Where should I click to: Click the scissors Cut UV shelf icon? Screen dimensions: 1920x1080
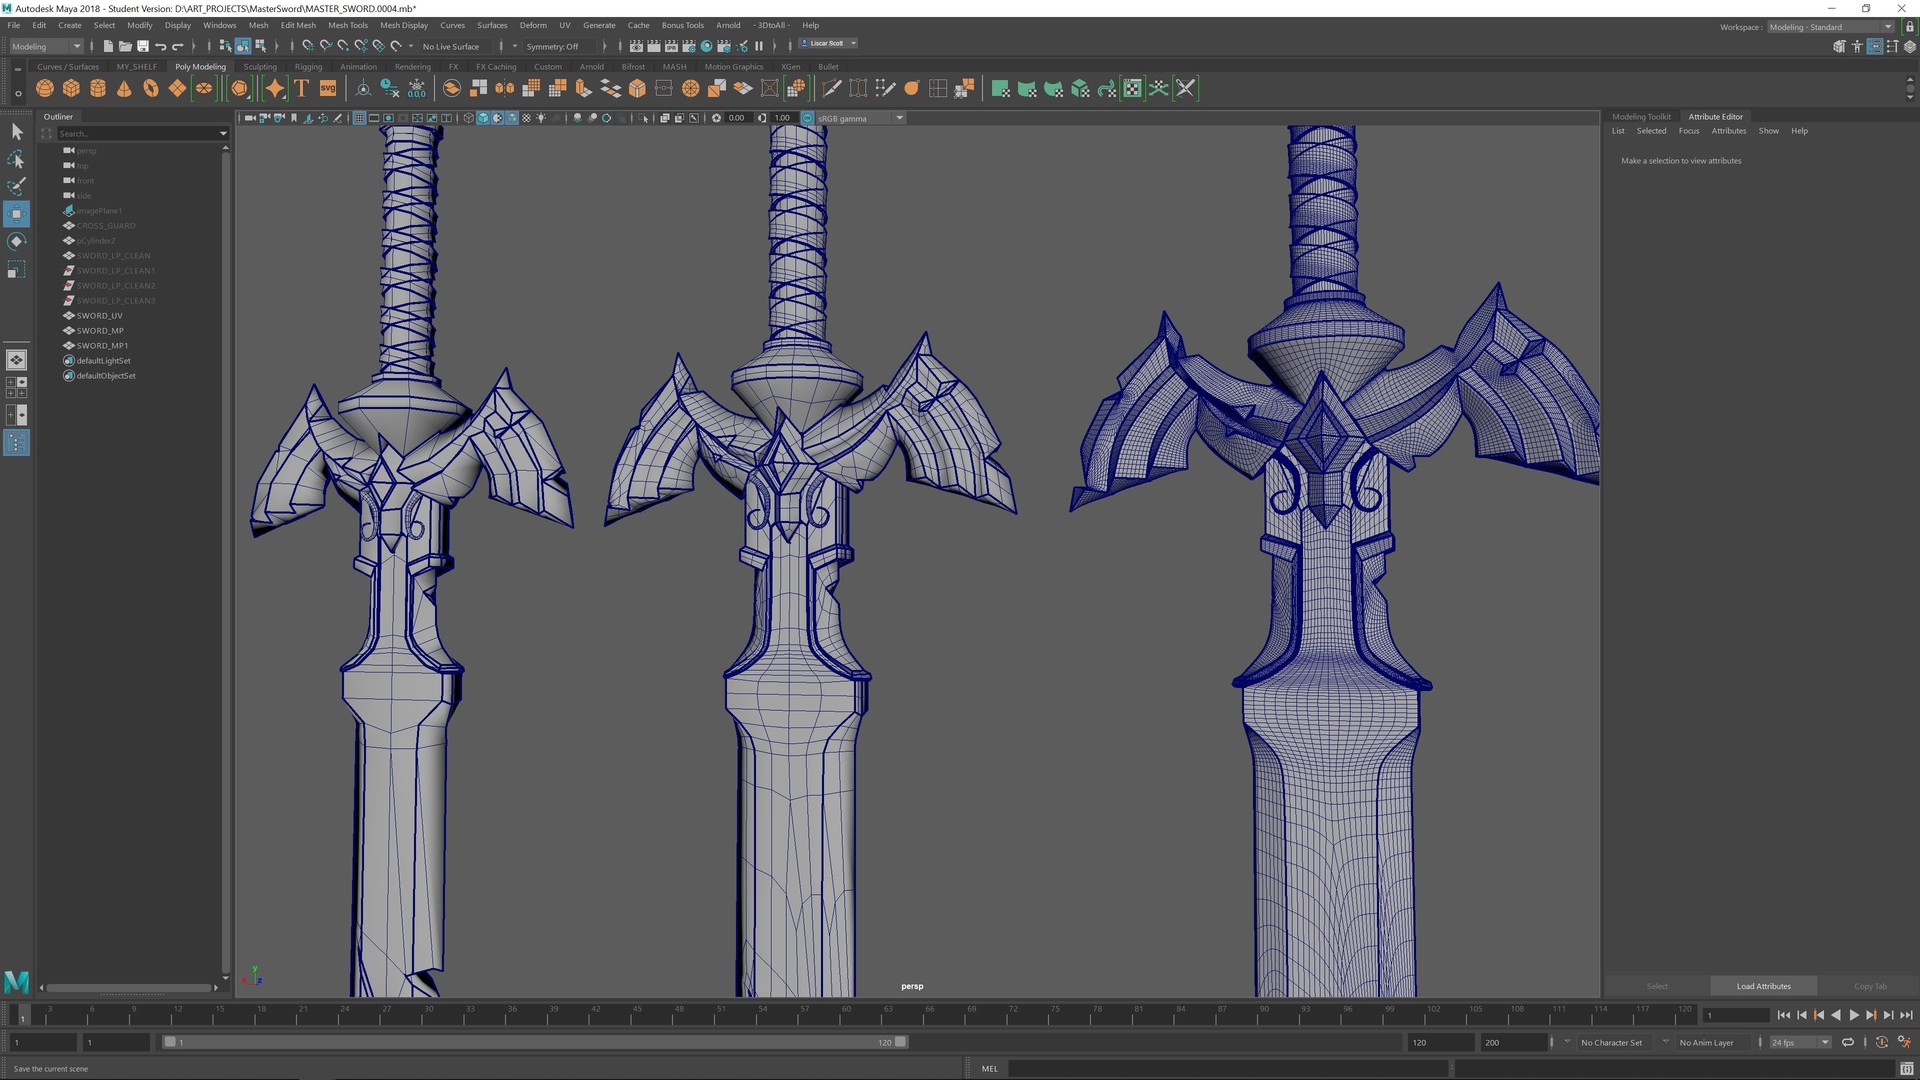[1185, 89]
